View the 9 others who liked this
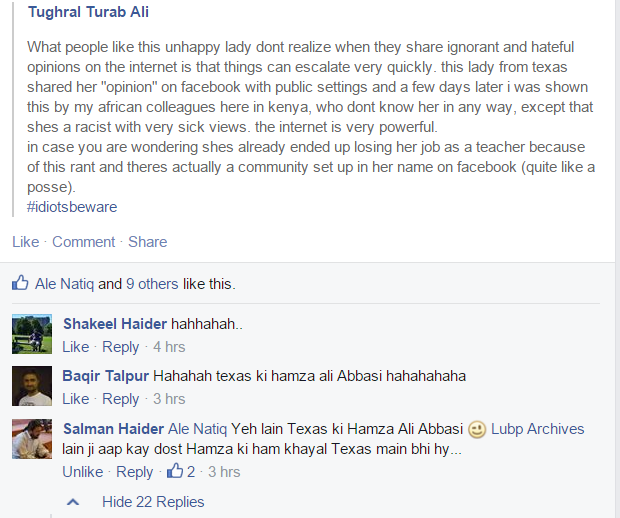 click(x=152, y=284)
